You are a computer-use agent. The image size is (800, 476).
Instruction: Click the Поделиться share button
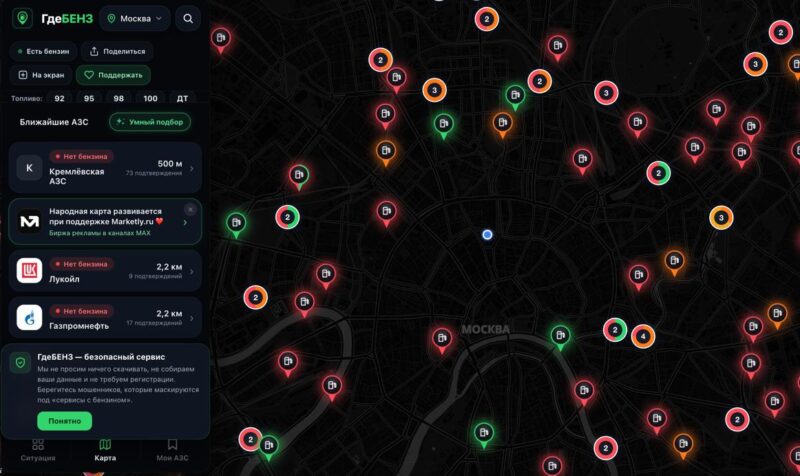click(x=117, y=52)
